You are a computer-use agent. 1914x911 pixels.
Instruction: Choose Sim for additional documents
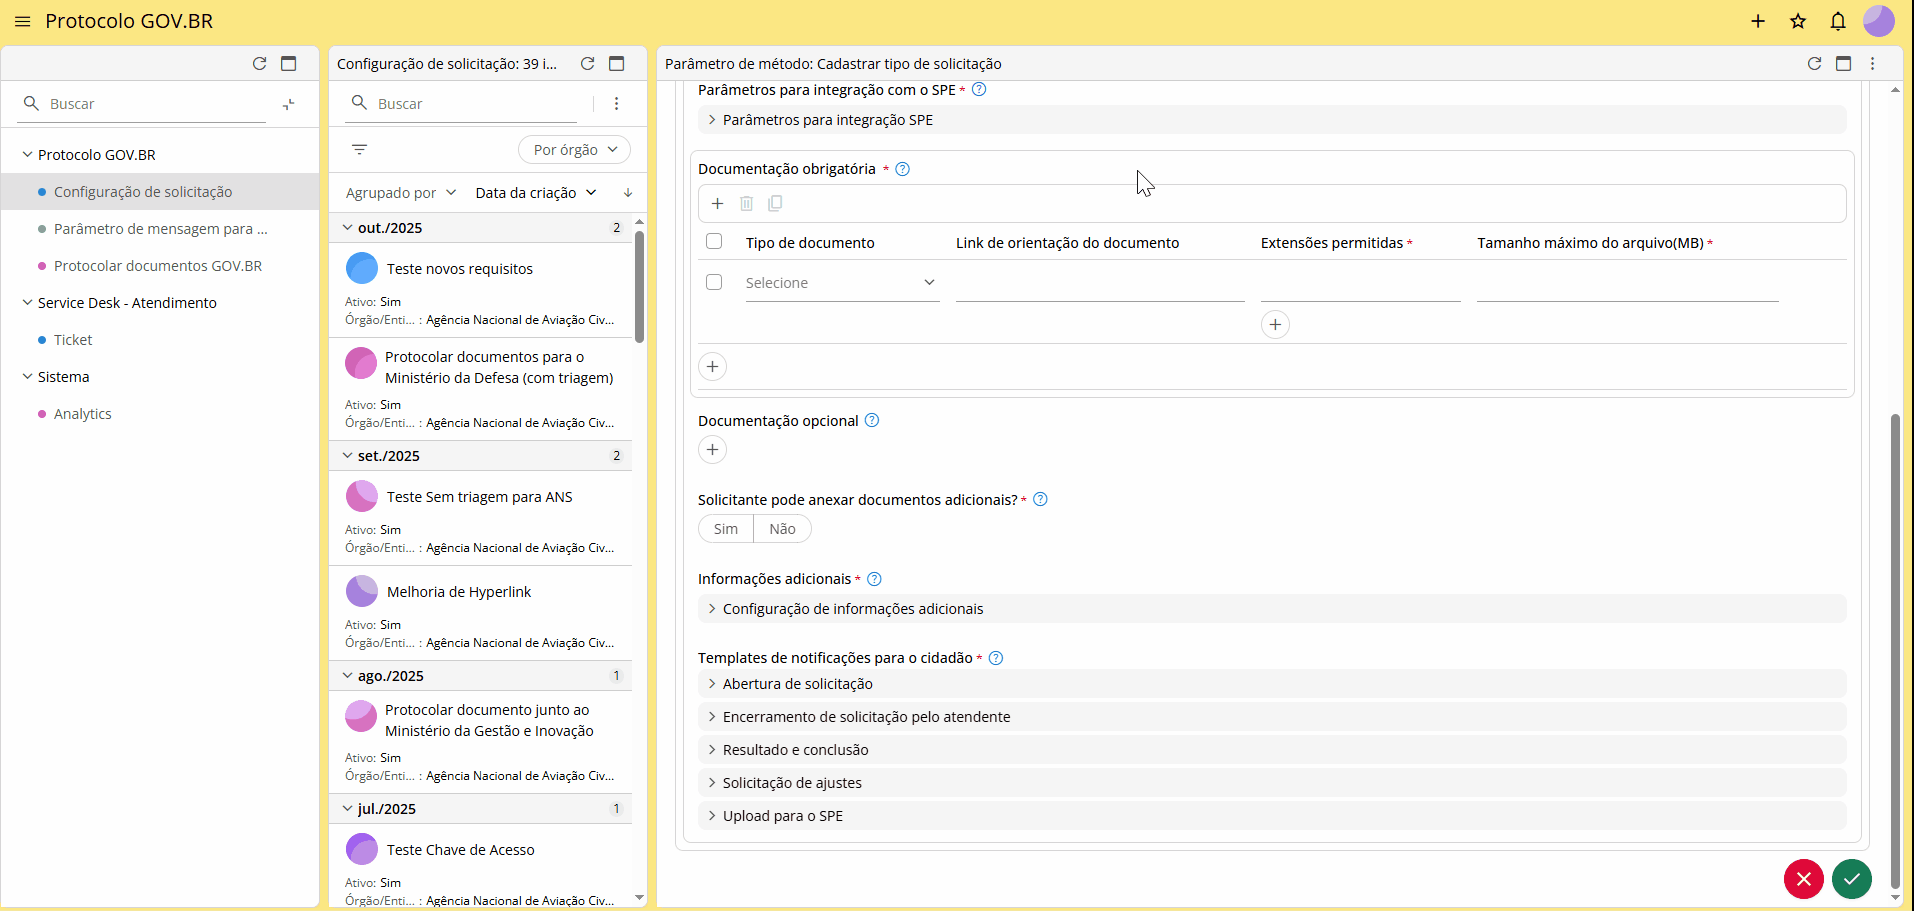point(726,529)
